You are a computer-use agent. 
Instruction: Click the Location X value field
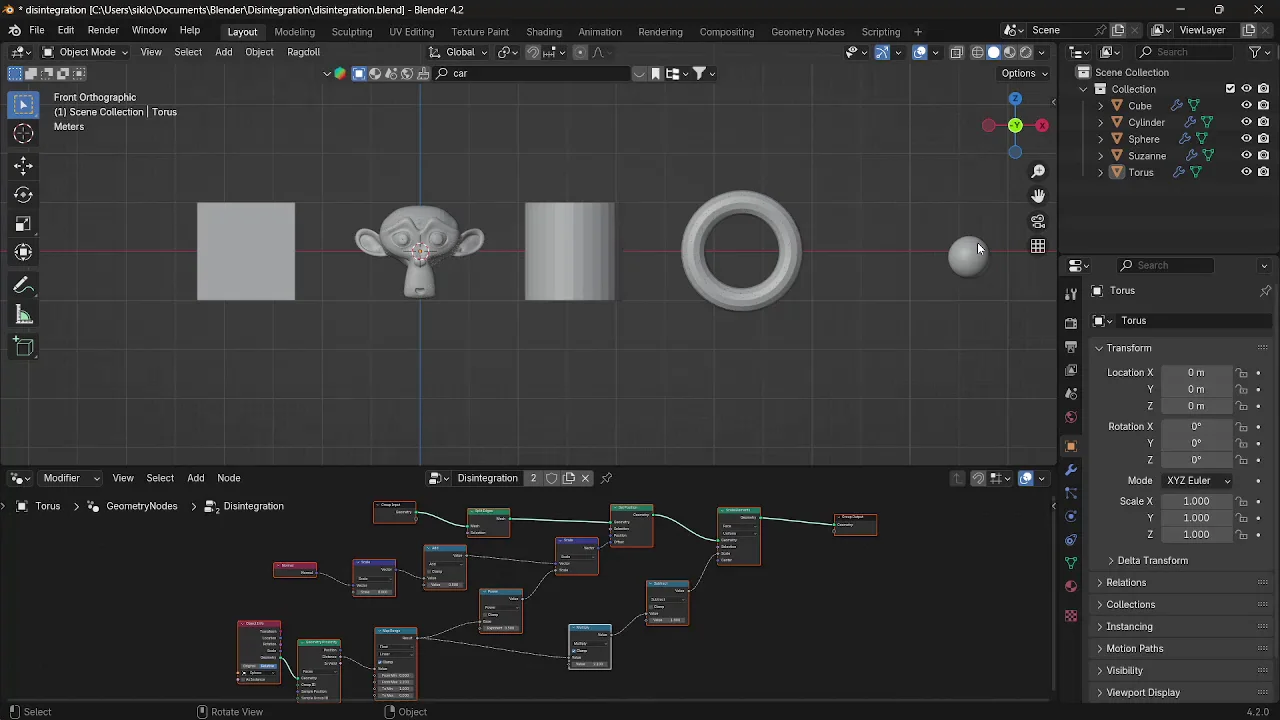point(1197,372)
